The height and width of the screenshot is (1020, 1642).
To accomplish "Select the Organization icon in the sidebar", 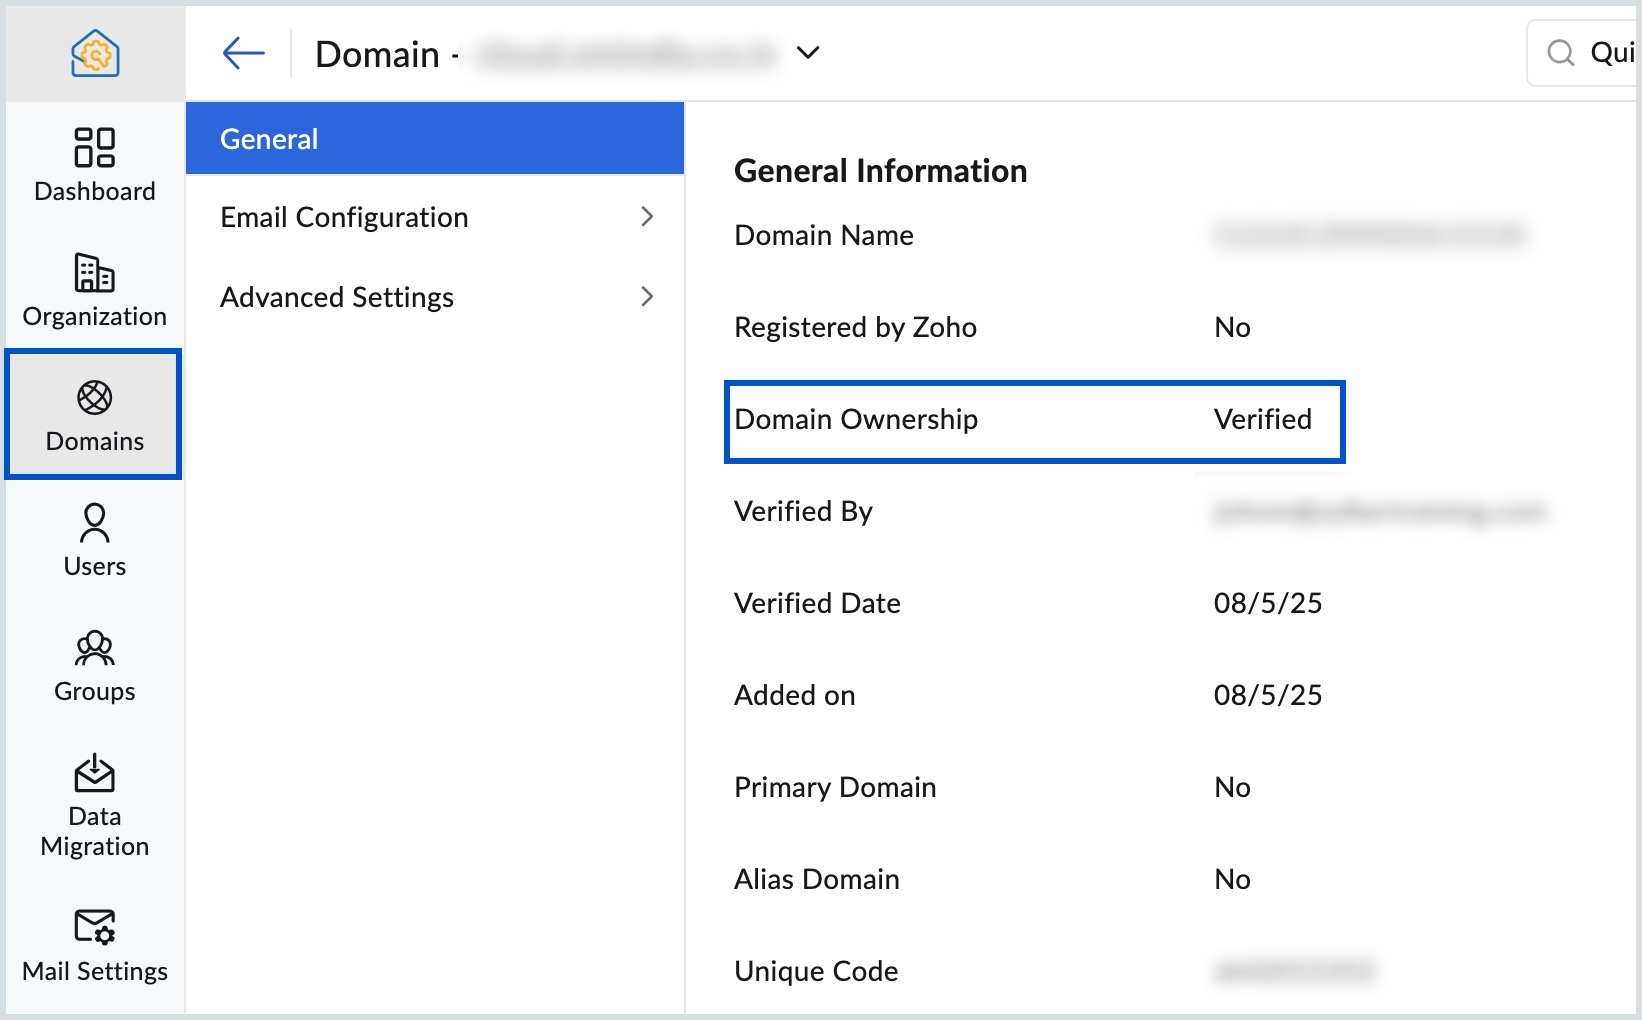I will click(x=94, y=290).
